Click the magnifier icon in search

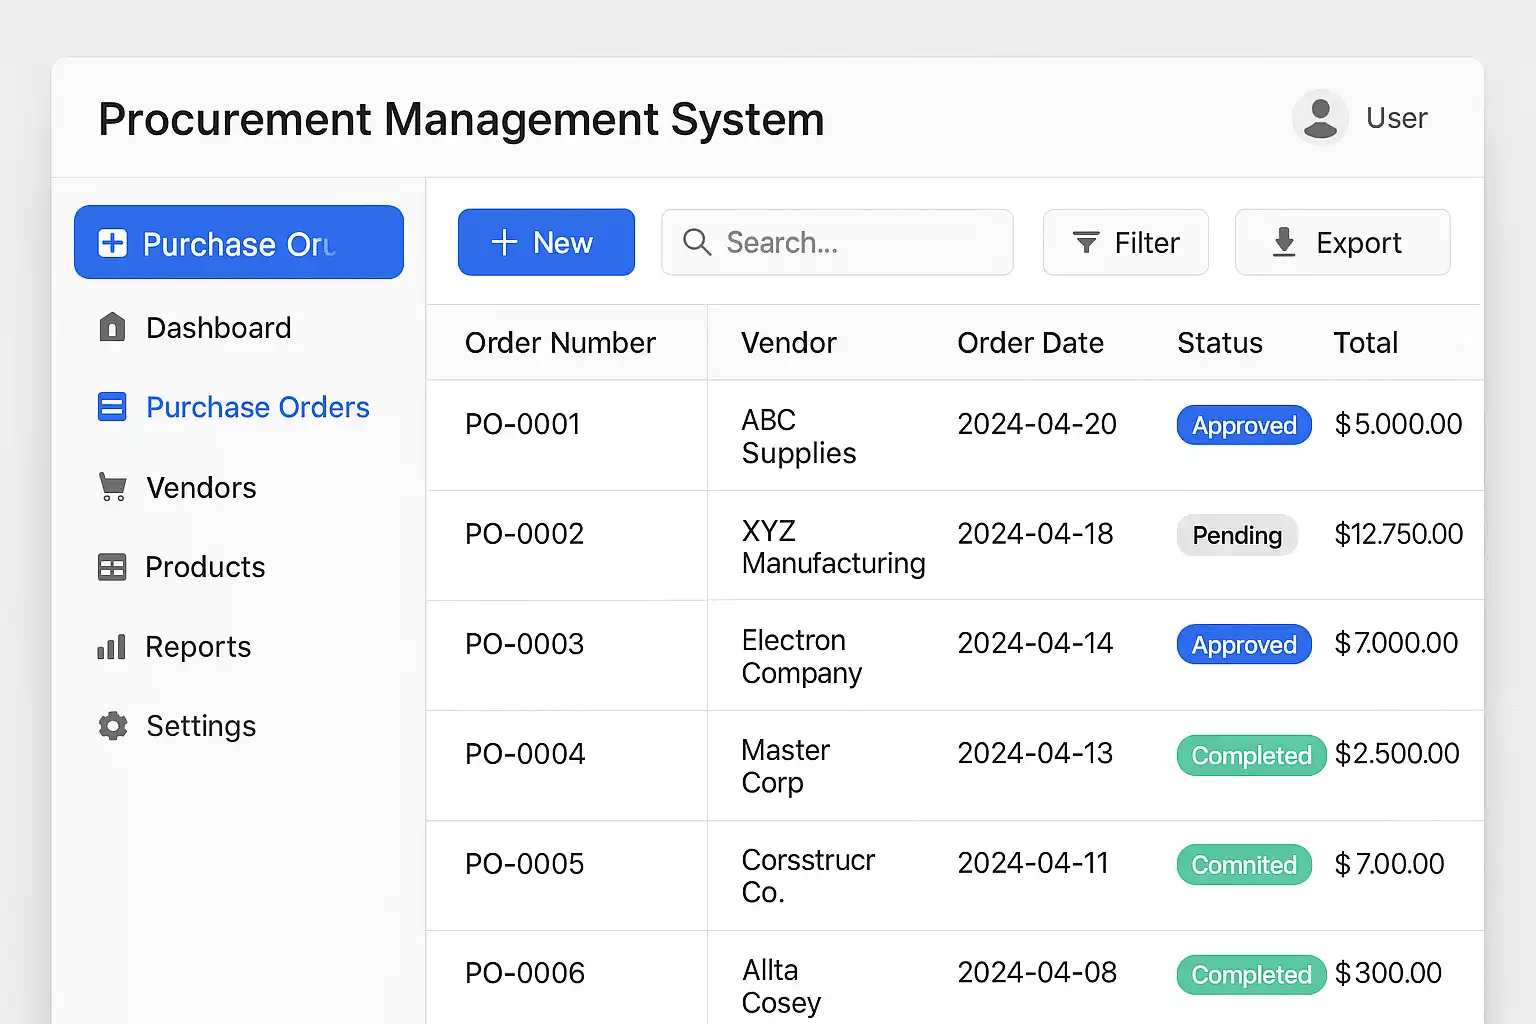click(x=697, y=242)
